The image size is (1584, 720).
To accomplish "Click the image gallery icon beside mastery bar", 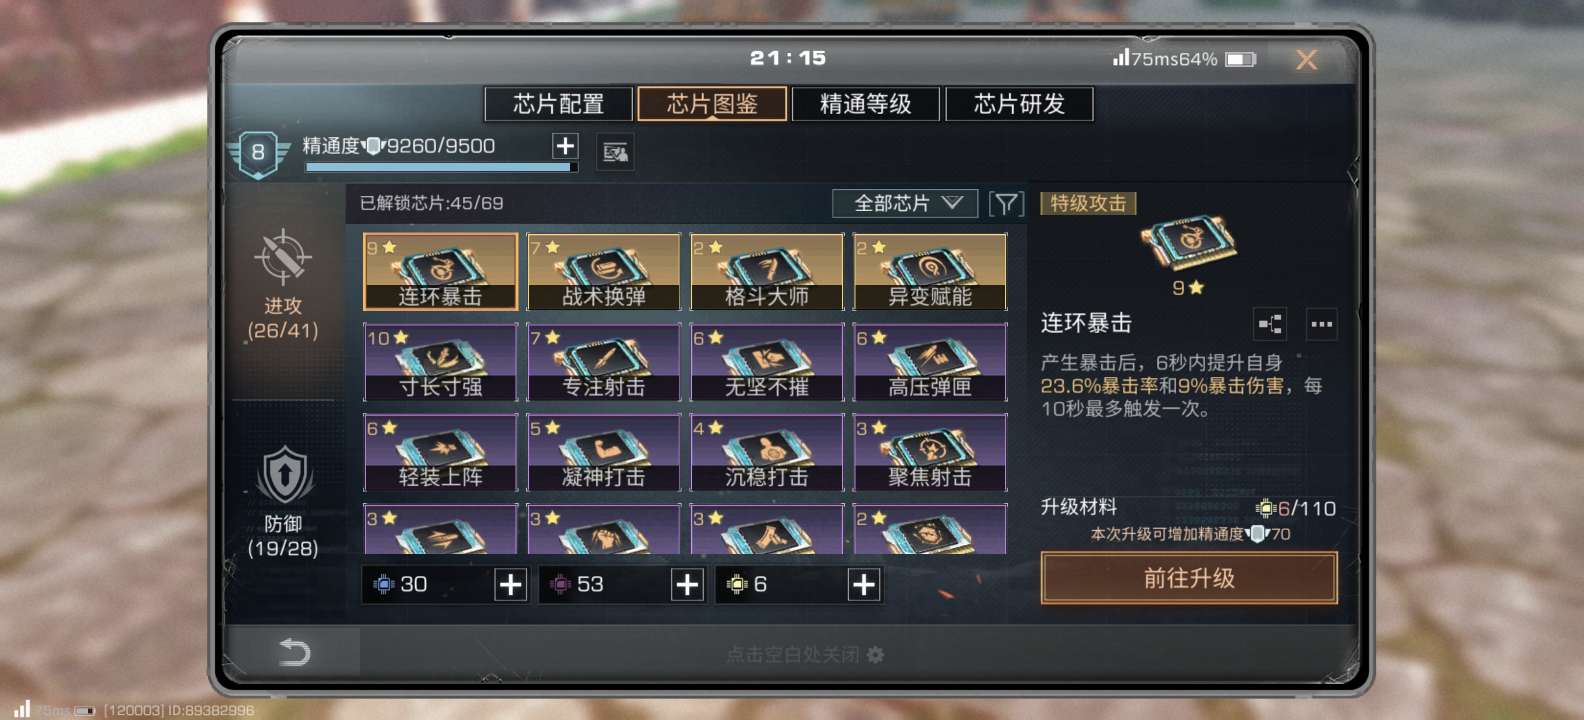I will [615, 152].
